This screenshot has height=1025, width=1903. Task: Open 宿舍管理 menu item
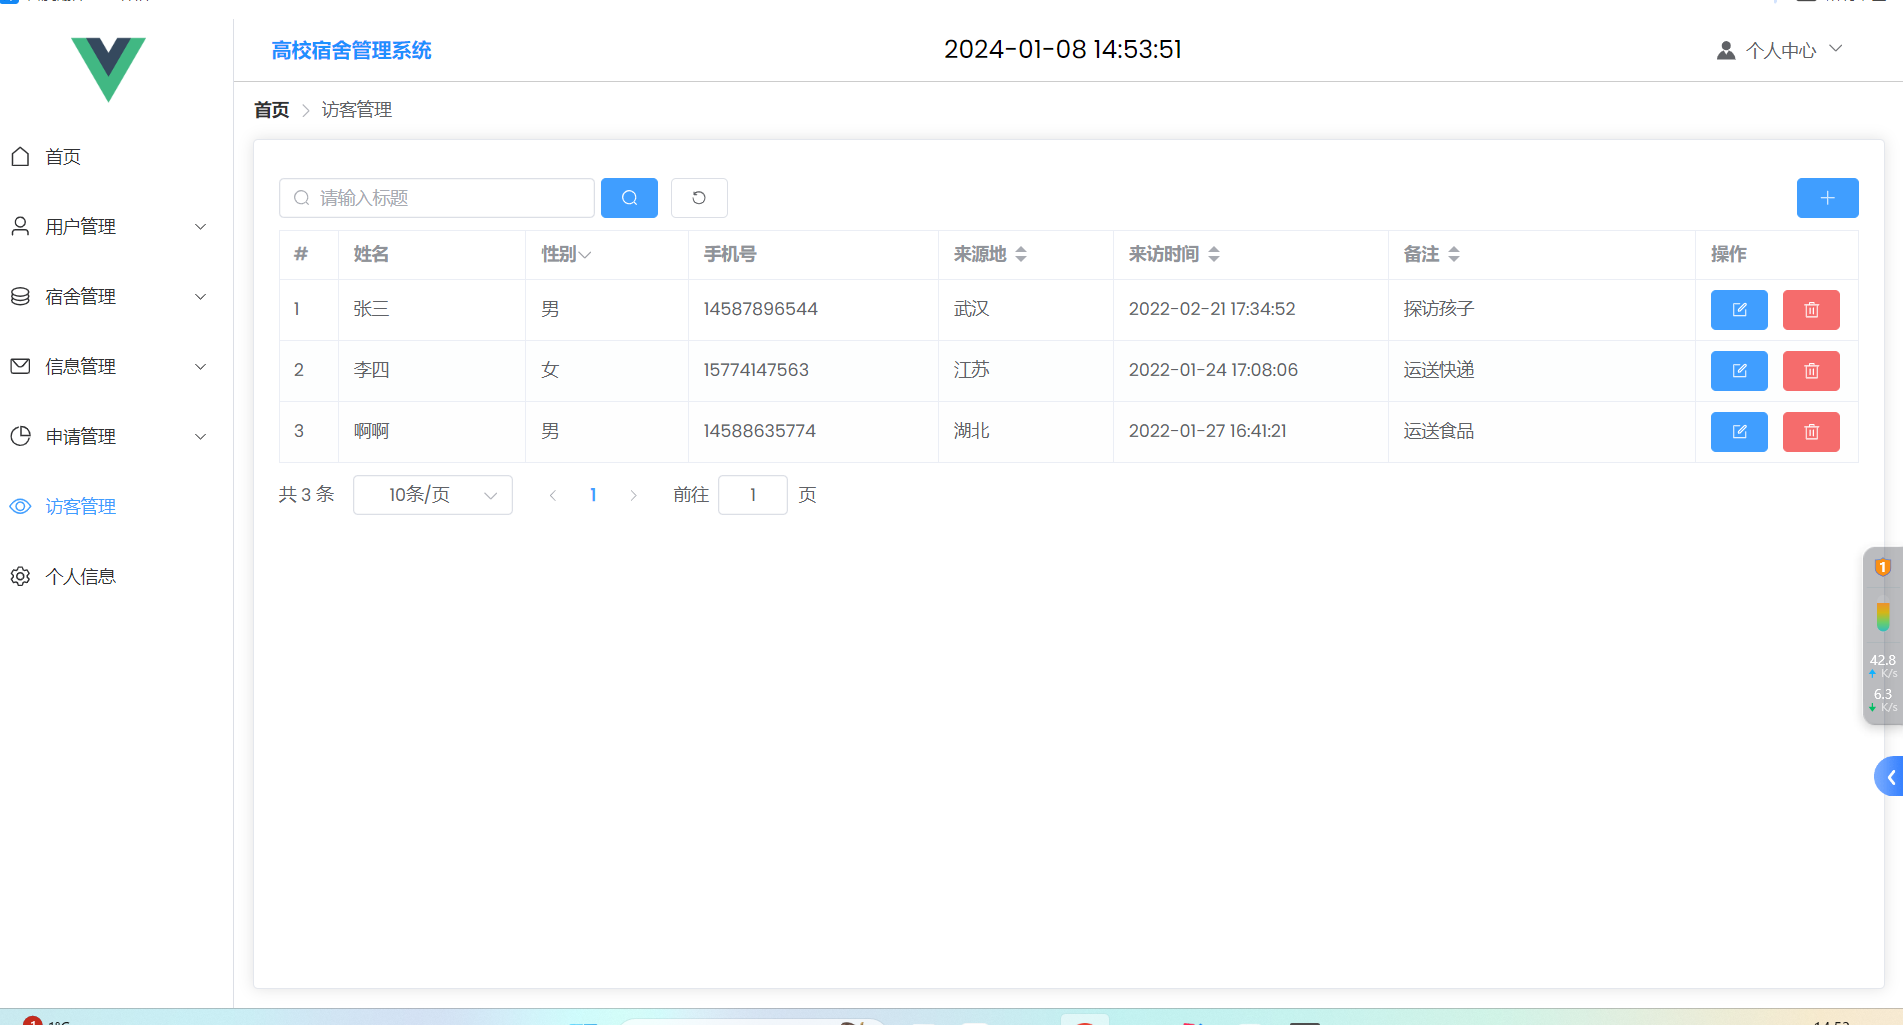tap(80, 296)
